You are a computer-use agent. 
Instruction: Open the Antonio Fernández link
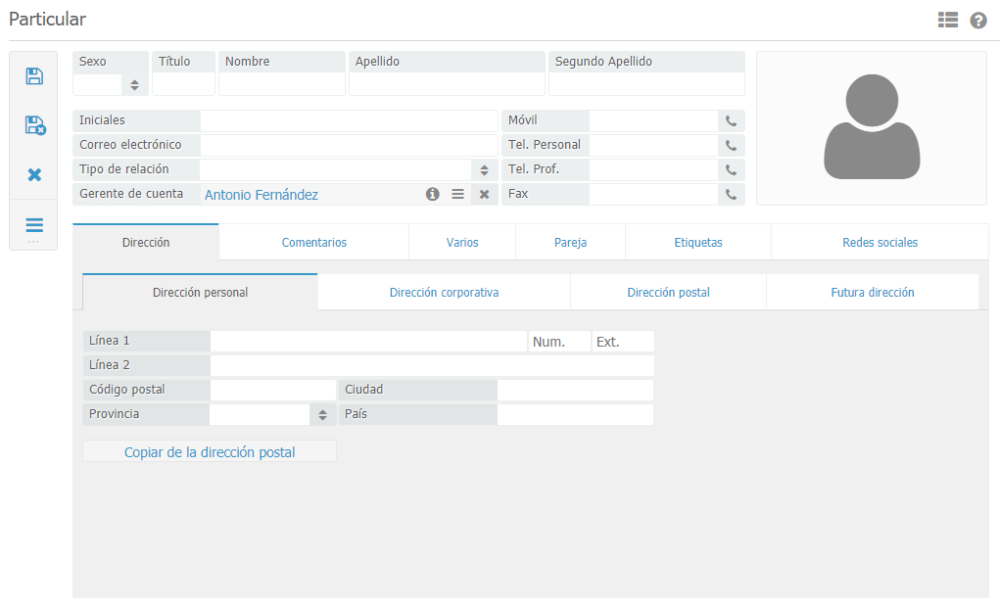(x=261, y=195)
